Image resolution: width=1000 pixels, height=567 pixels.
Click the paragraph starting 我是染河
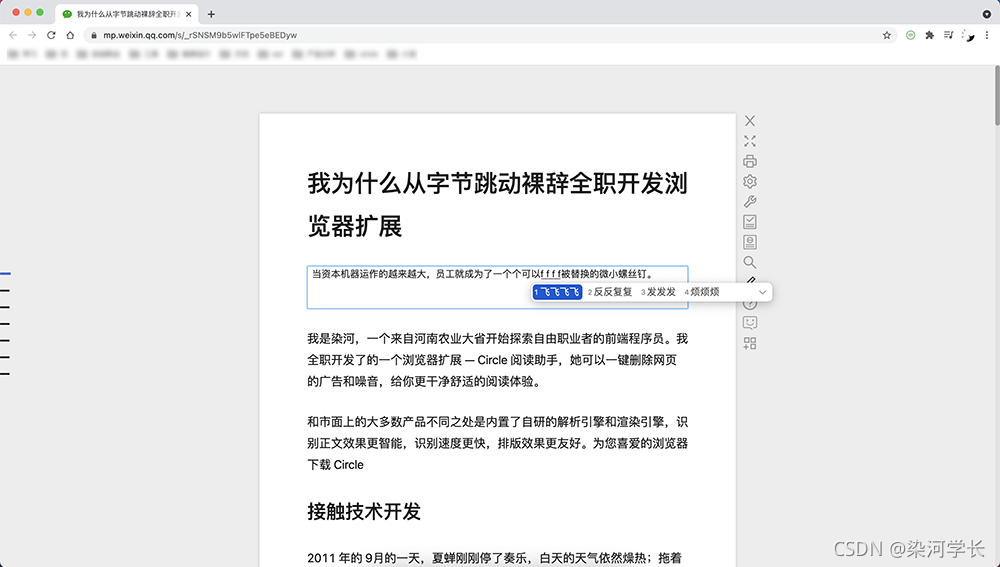tap(497, 360)
